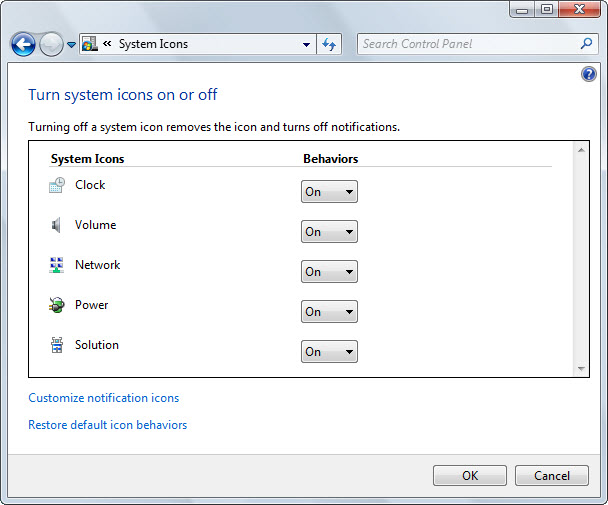Click the Solution system icon

(57, 345)
